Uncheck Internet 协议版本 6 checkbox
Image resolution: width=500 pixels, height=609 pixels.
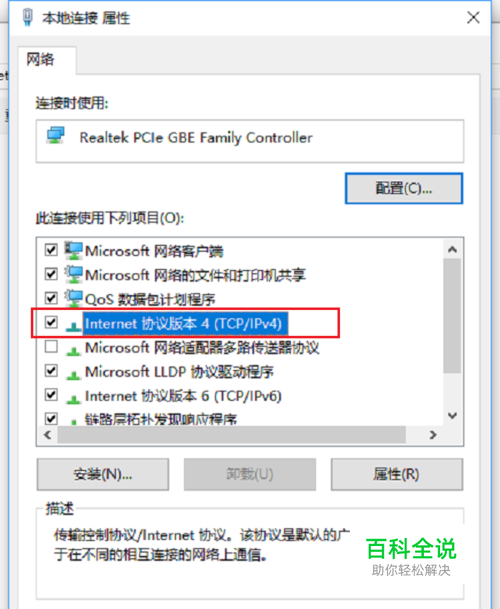tap(51, 395)
